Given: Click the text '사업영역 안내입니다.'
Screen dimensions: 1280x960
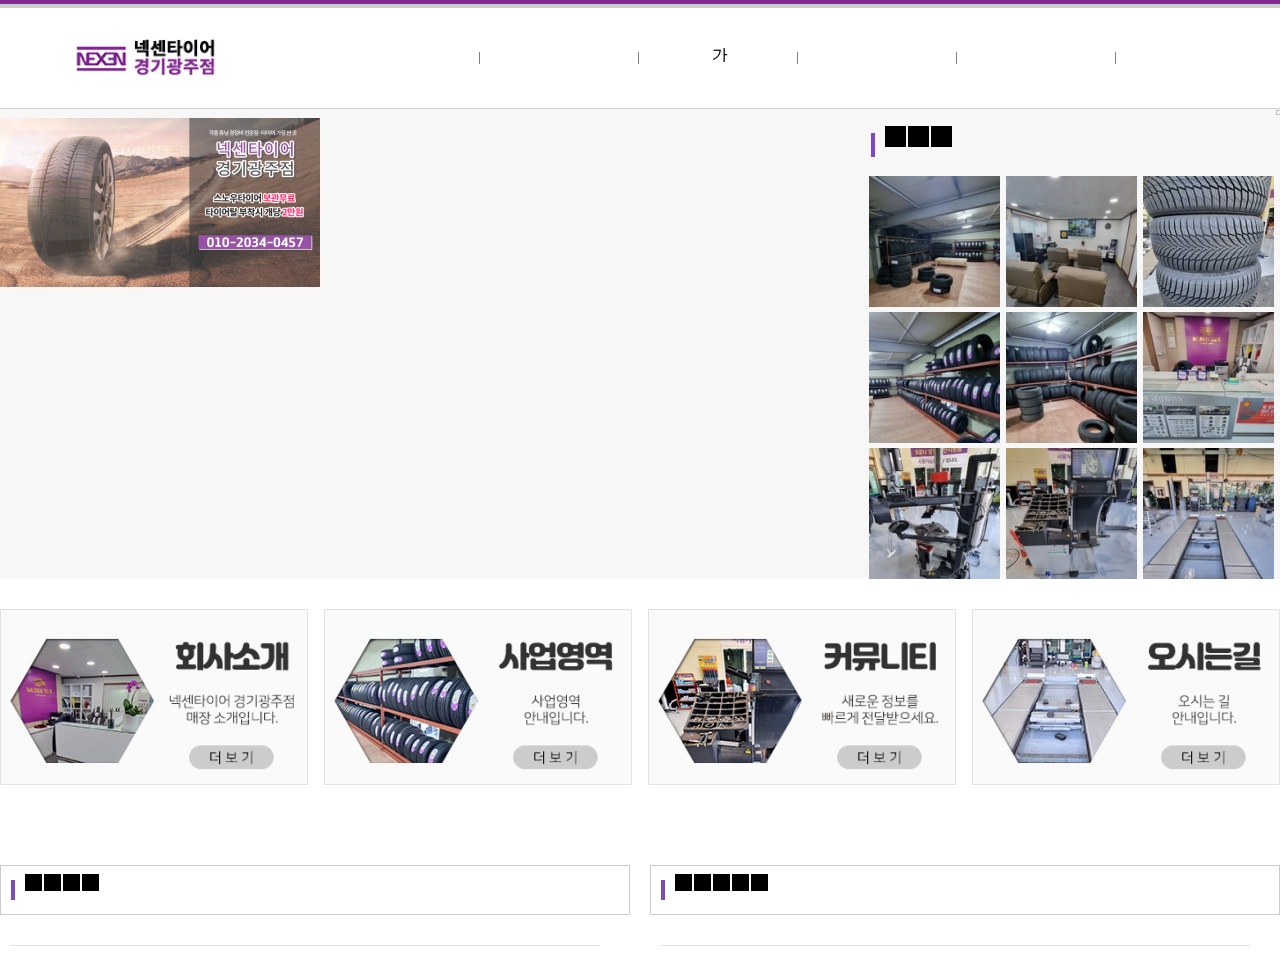Looking at the screenshot, I should point(556,709).
